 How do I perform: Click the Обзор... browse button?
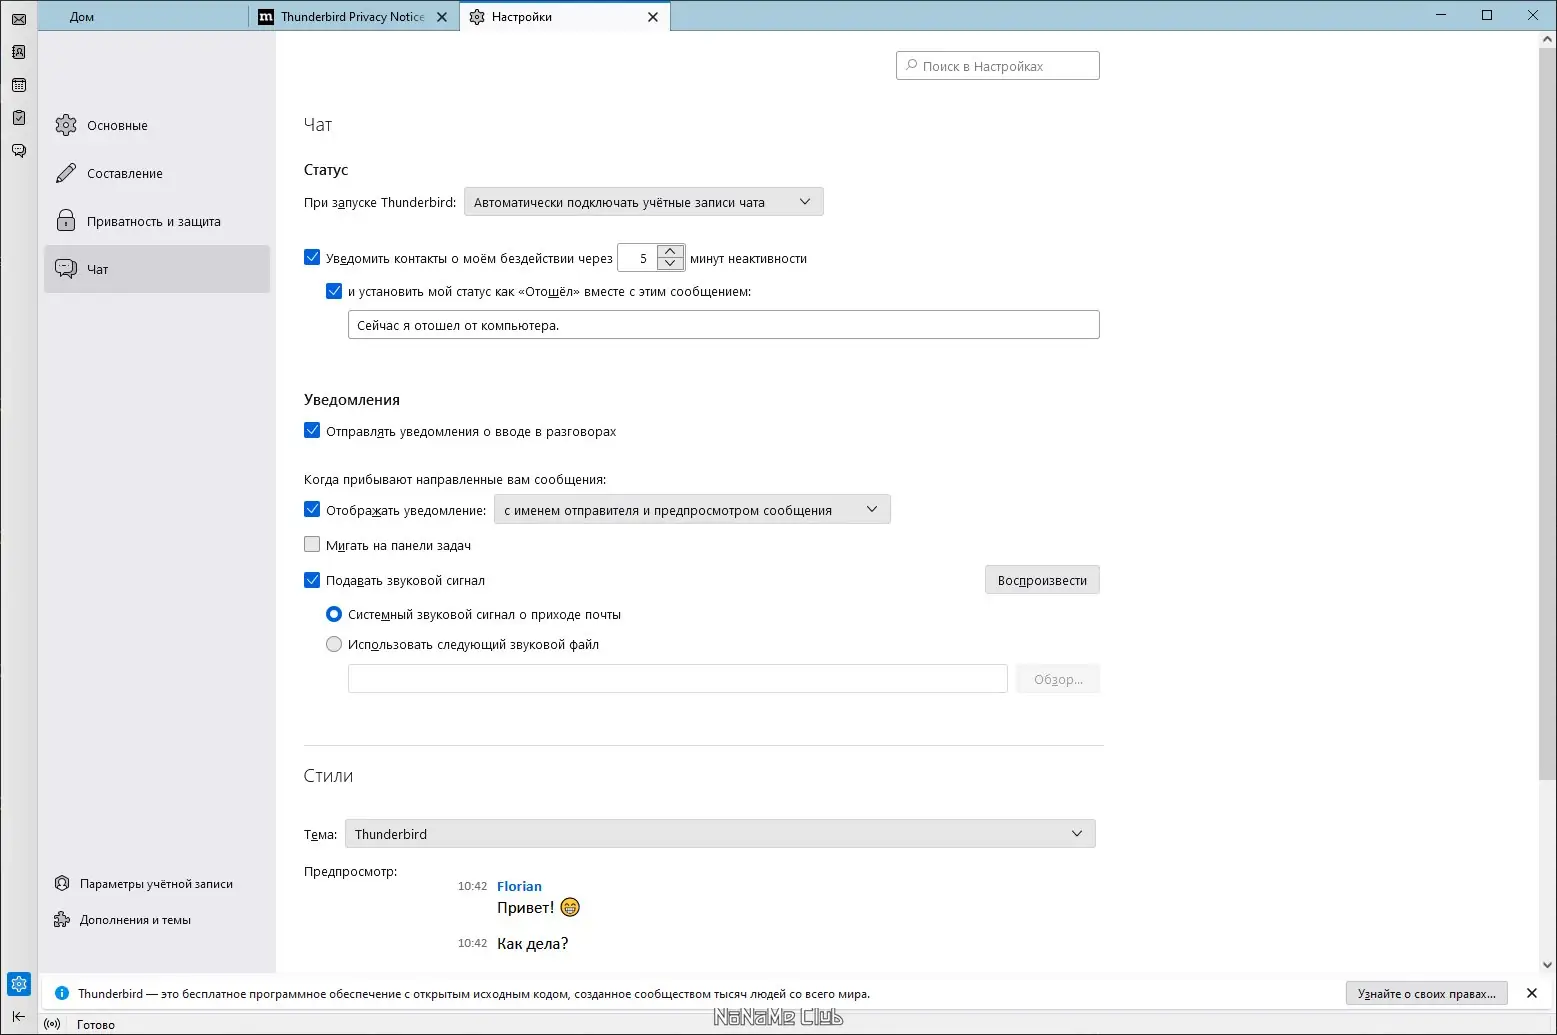pyautogui.click(x=1058, y=679)
